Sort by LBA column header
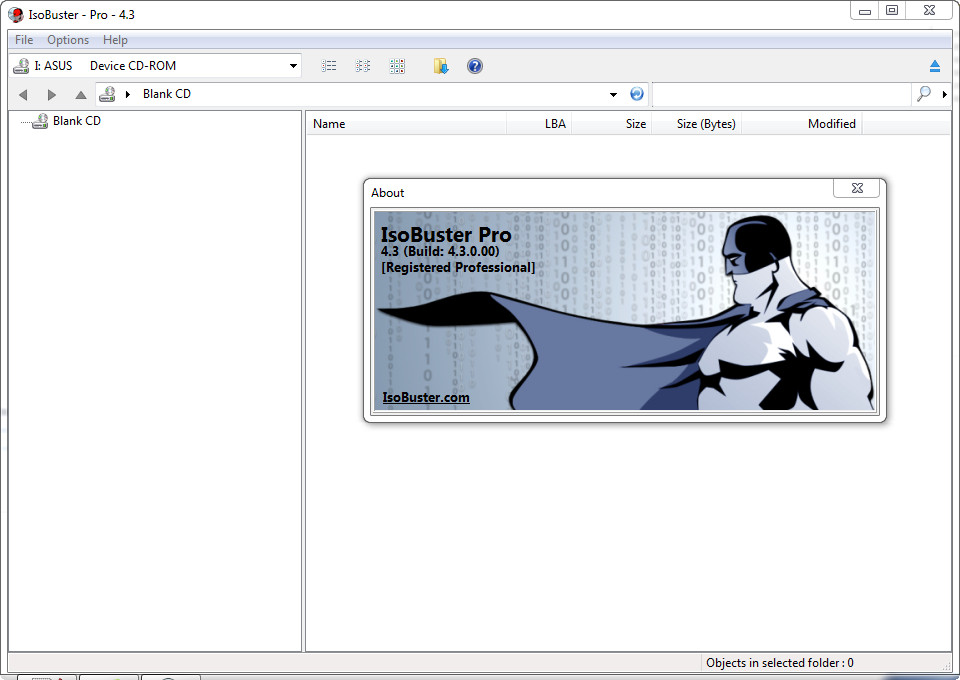The width and height of the screenshot is (960, 680). coord(539,124)
